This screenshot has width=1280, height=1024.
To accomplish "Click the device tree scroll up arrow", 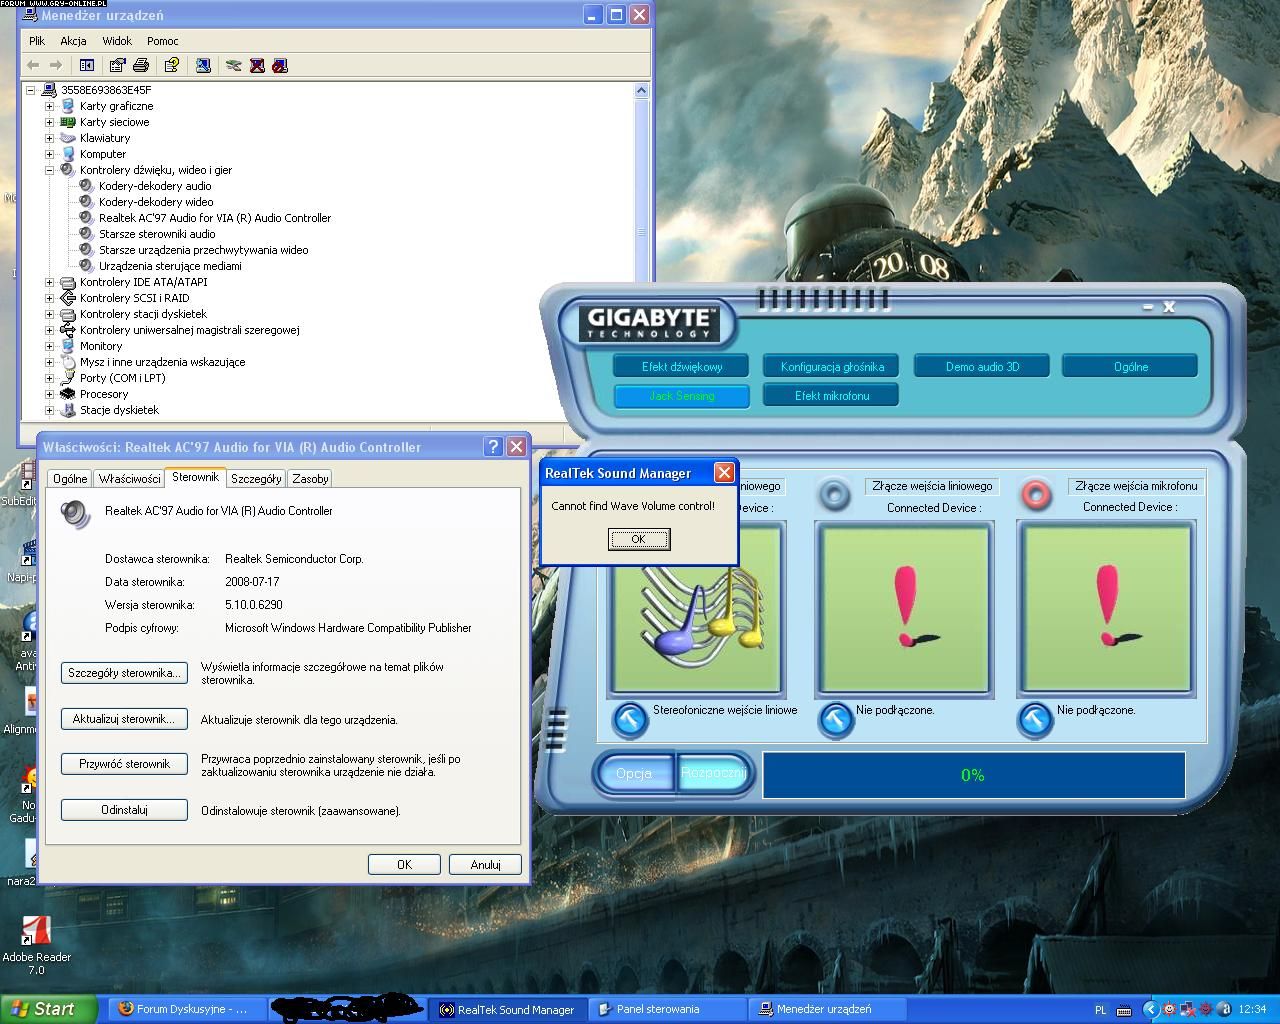I will pos(641,90).
